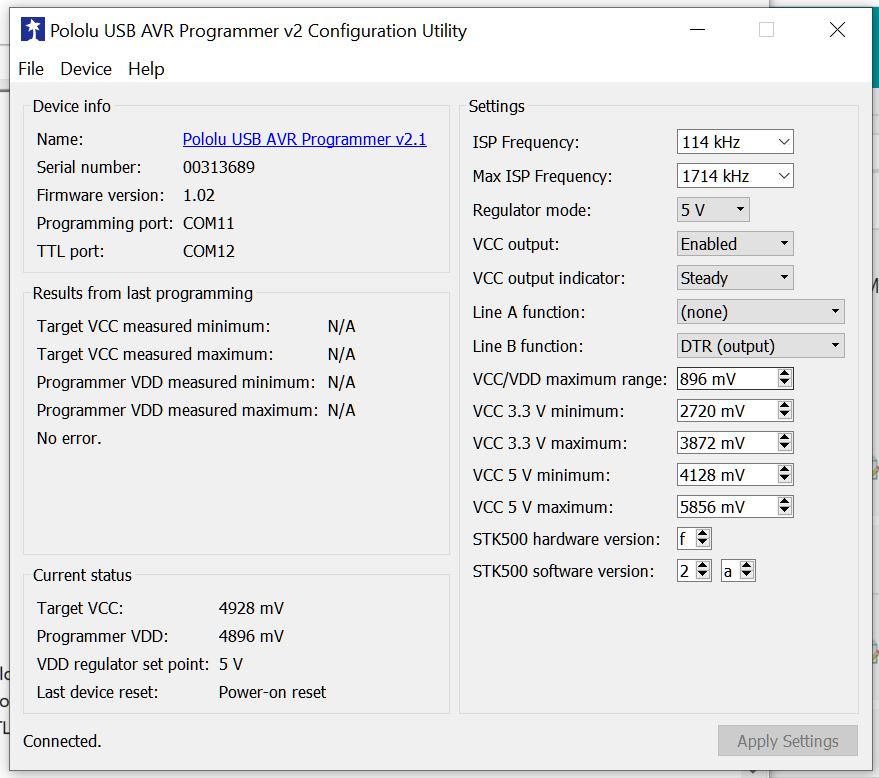Click the Pololu icon in the title bar

point(35,30)
